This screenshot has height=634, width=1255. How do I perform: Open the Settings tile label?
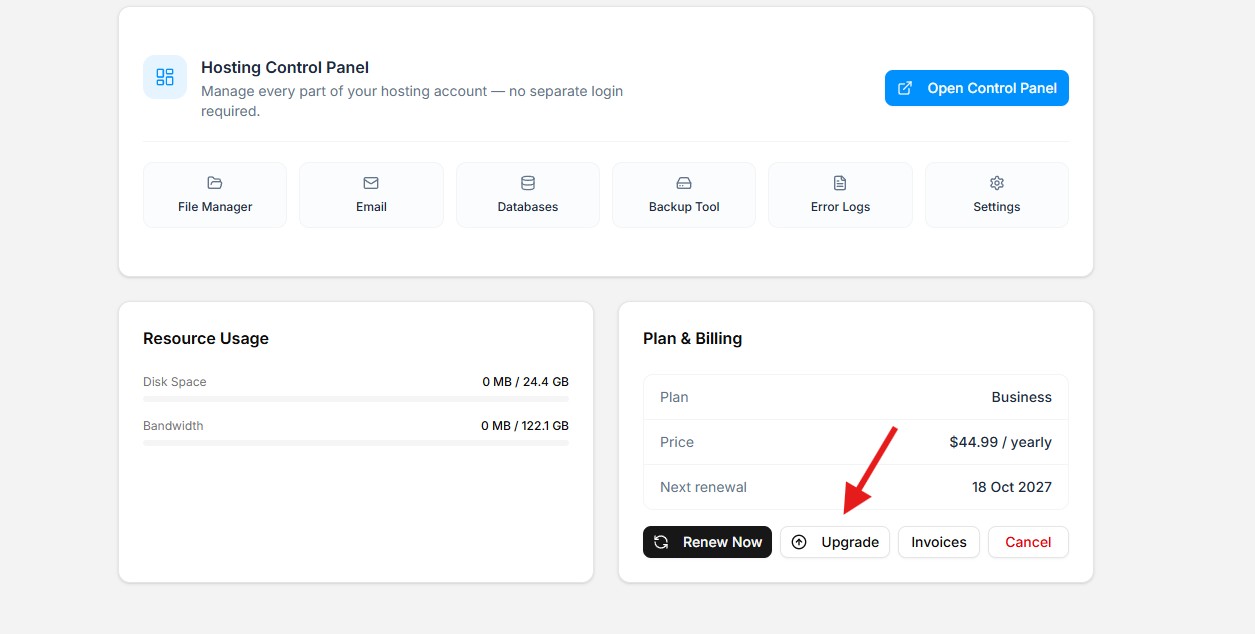pos(997,207)
